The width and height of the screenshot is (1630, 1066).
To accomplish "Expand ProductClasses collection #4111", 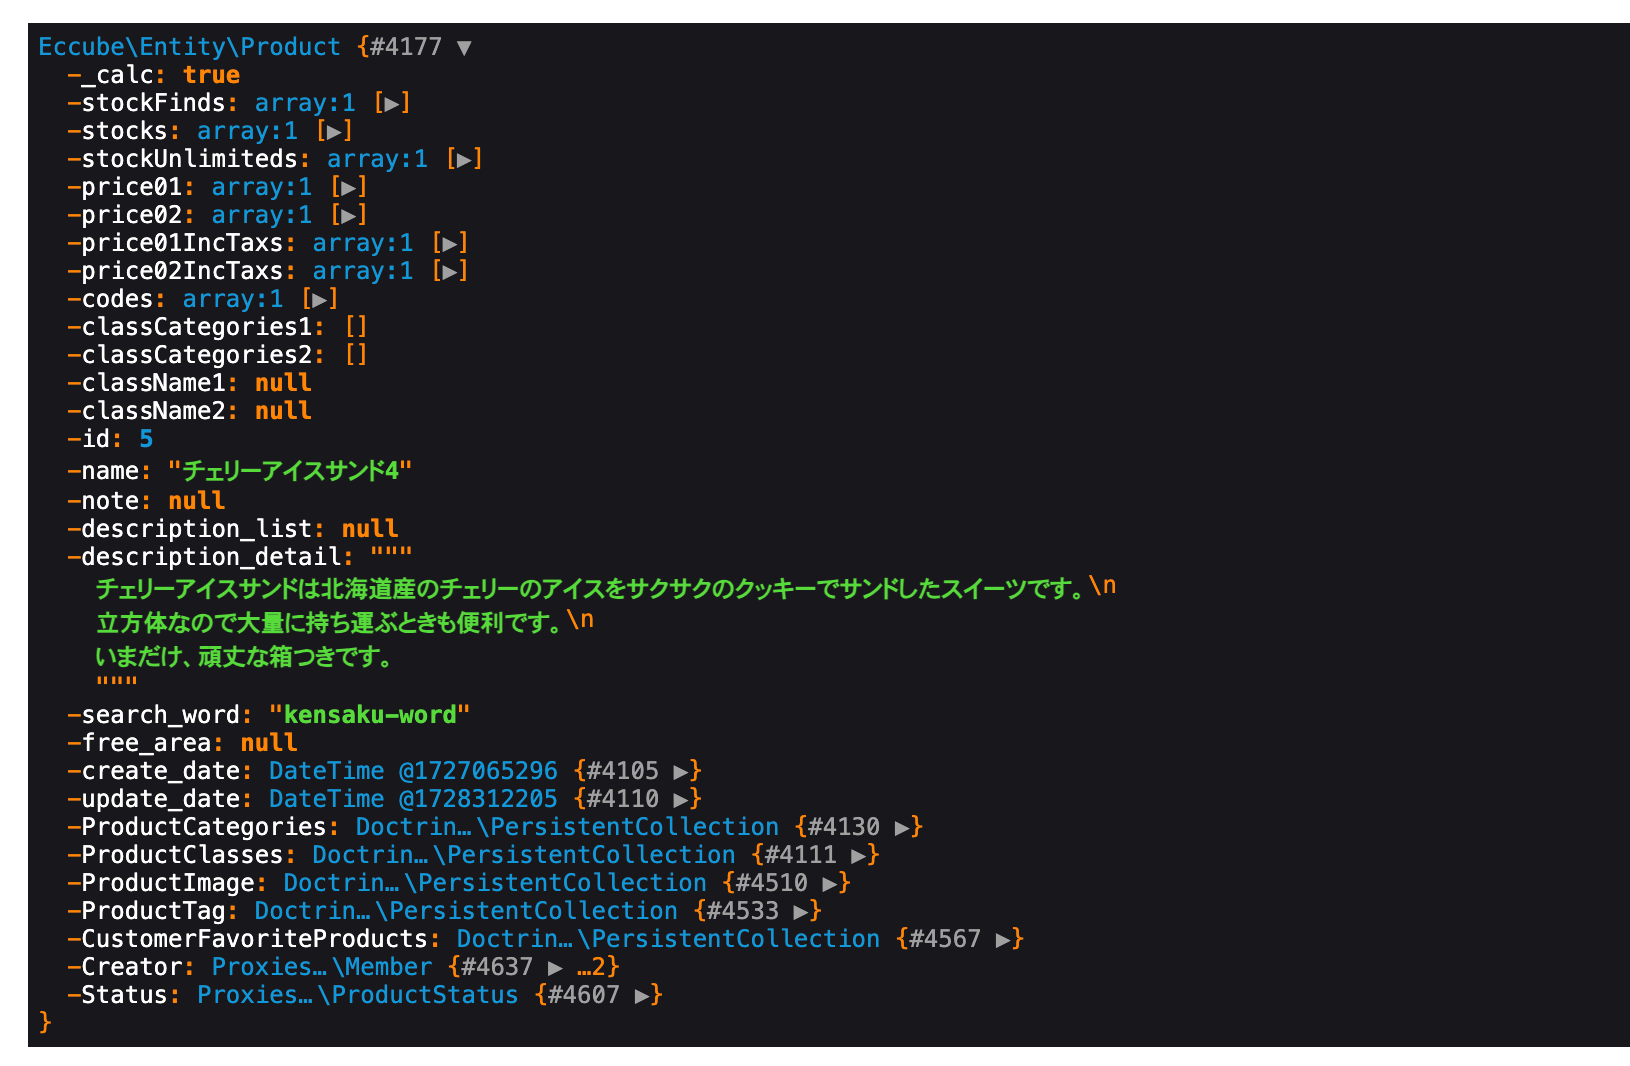I will [x=859, y=856].
